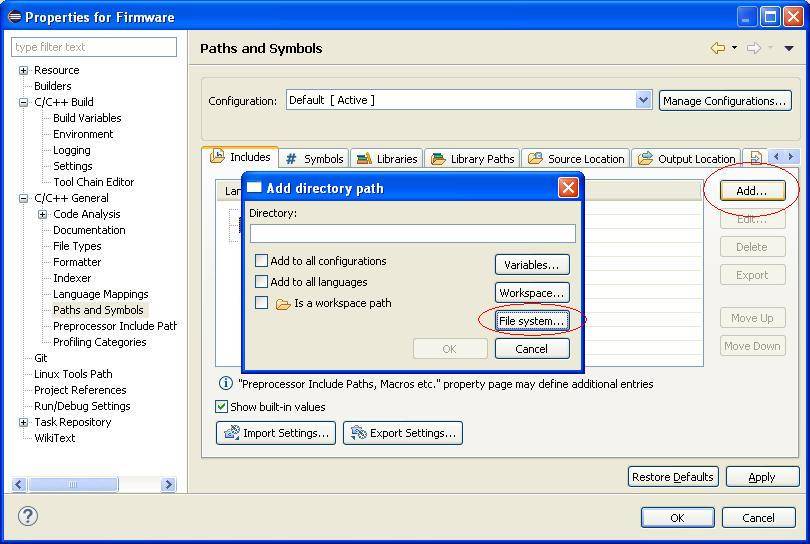The height and width of the screenshot is (544, 810).
Task: Select Documentation tree item
Action: 89,230
